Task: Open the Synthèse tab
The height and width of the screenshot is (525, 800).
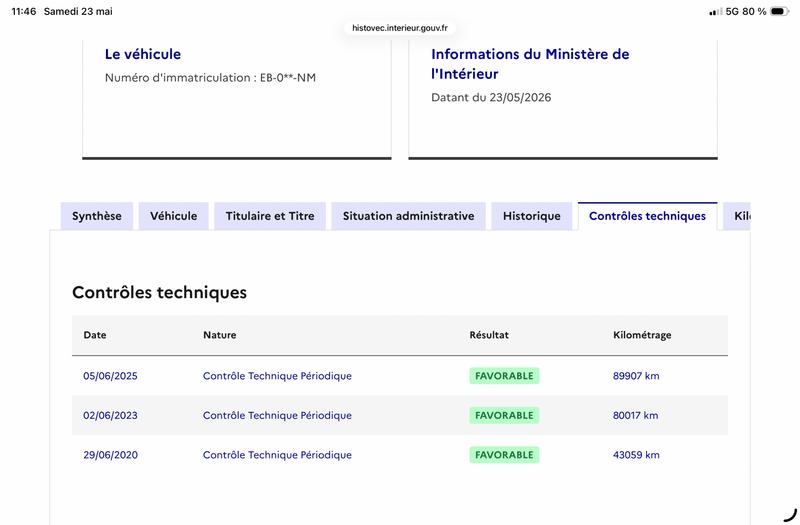Action: [97, 216]
